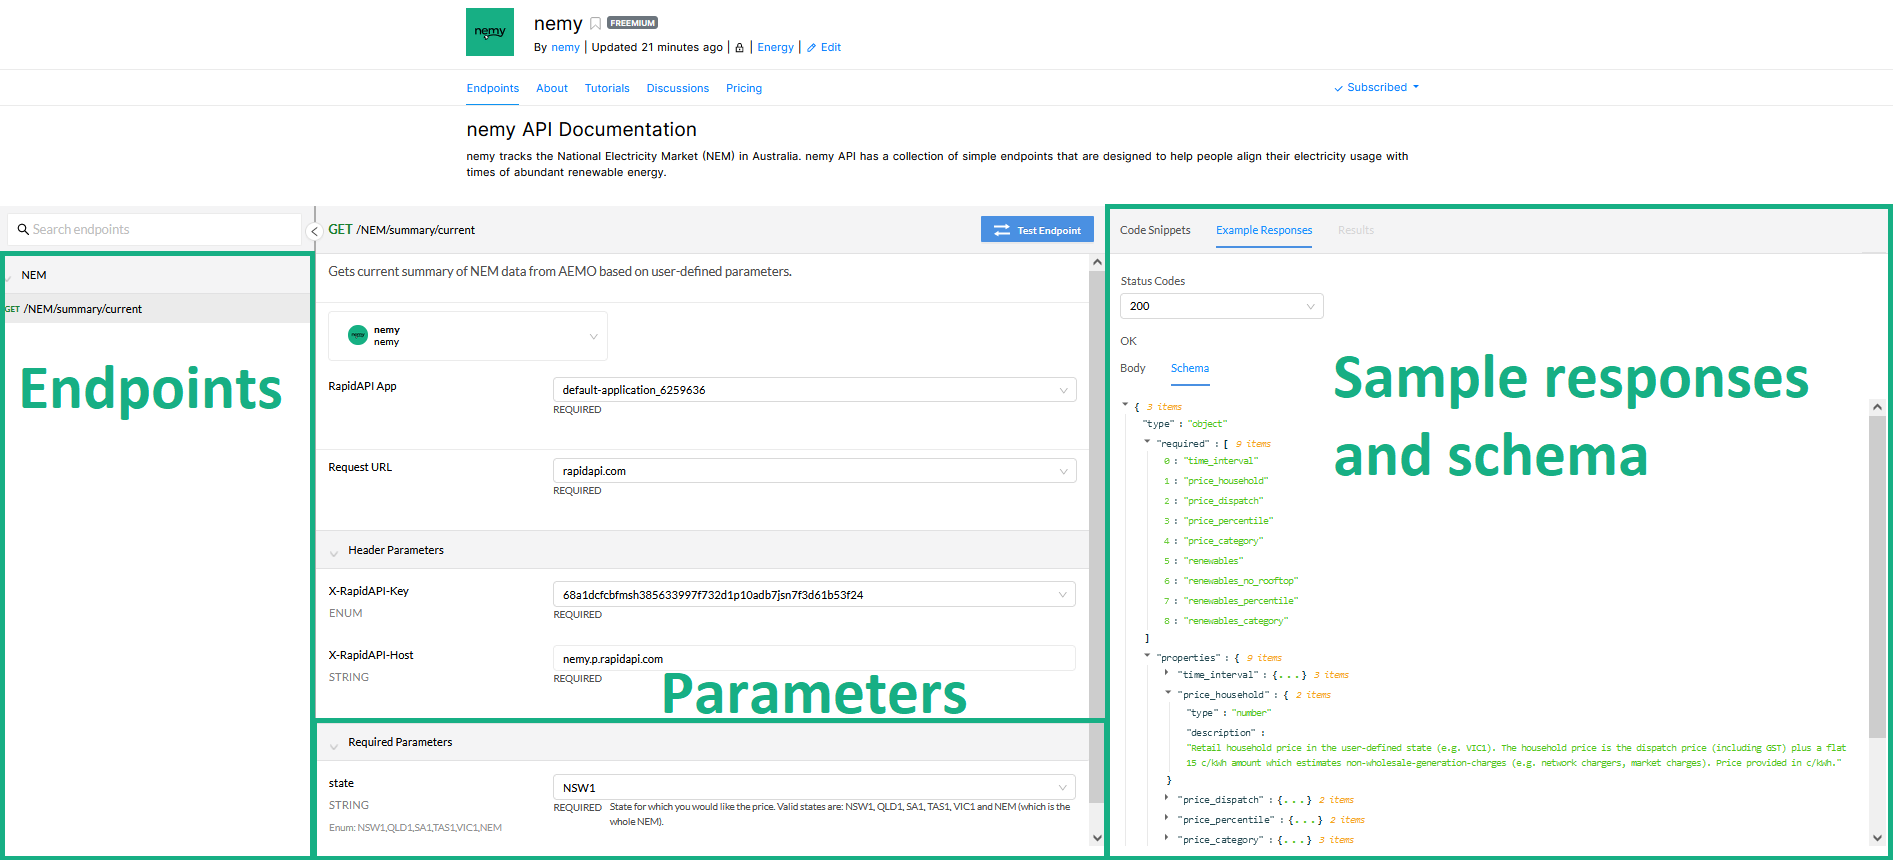Open the Tutorials tab
The width and height of the screenshot is (1893, 860).
(x=607, y=88)
